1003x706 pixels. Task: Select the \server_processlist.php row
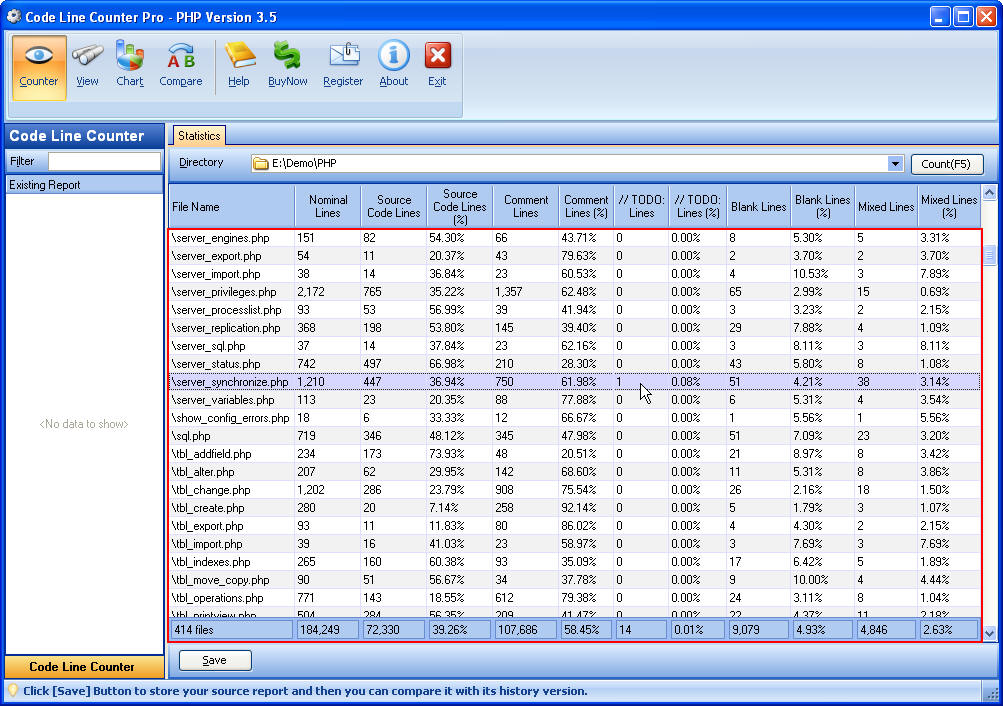tap(574, 310)
